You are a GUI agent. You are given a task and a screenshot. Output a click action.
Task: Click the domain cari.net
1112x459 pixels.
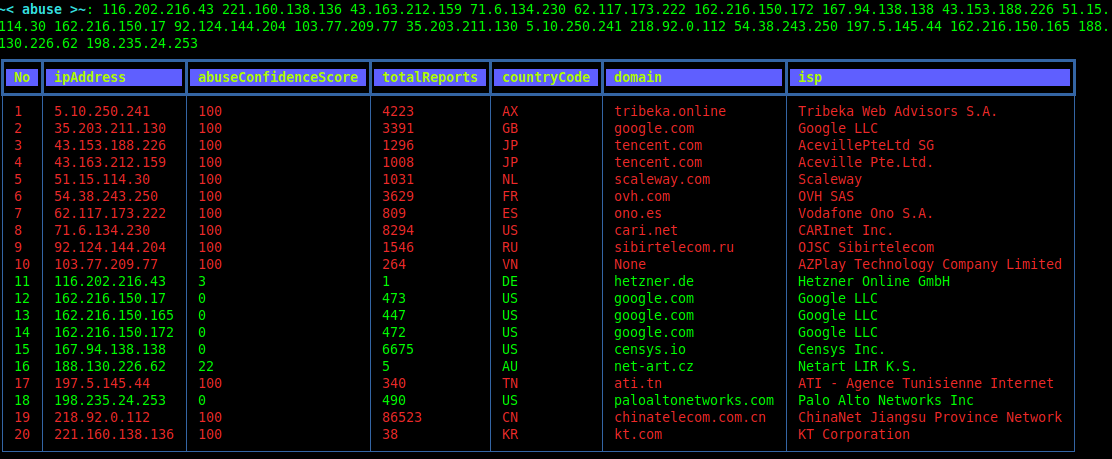646,231
